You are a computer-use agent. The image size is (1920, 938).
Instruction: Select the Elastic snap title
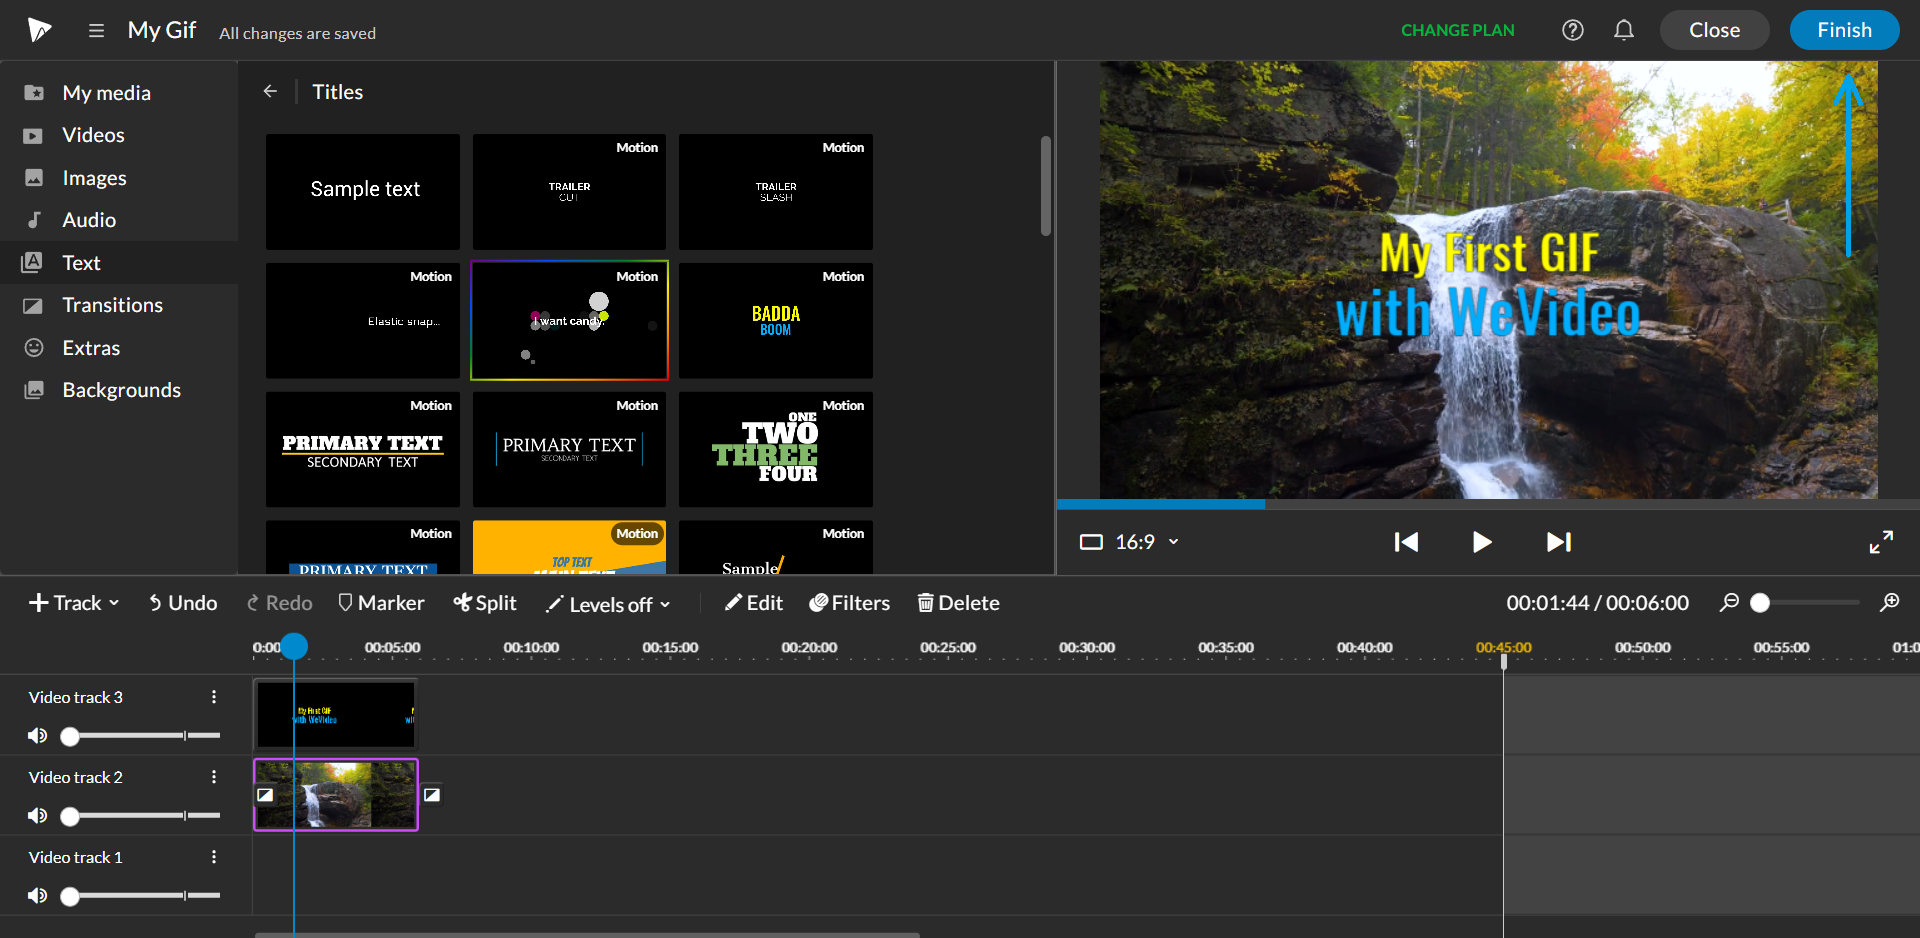[x=363, y=321]
